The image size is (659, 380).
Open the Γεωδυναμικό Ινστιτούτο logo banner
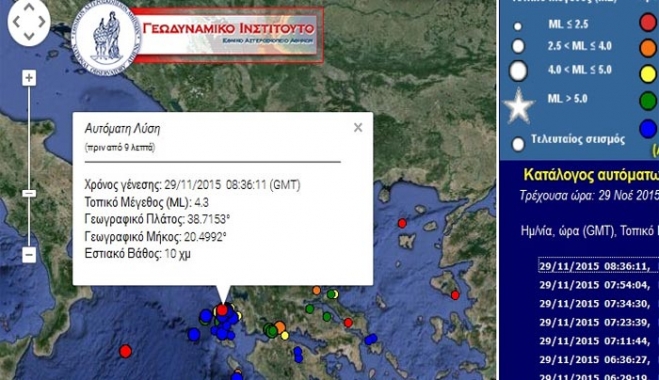tap(229, 35)
